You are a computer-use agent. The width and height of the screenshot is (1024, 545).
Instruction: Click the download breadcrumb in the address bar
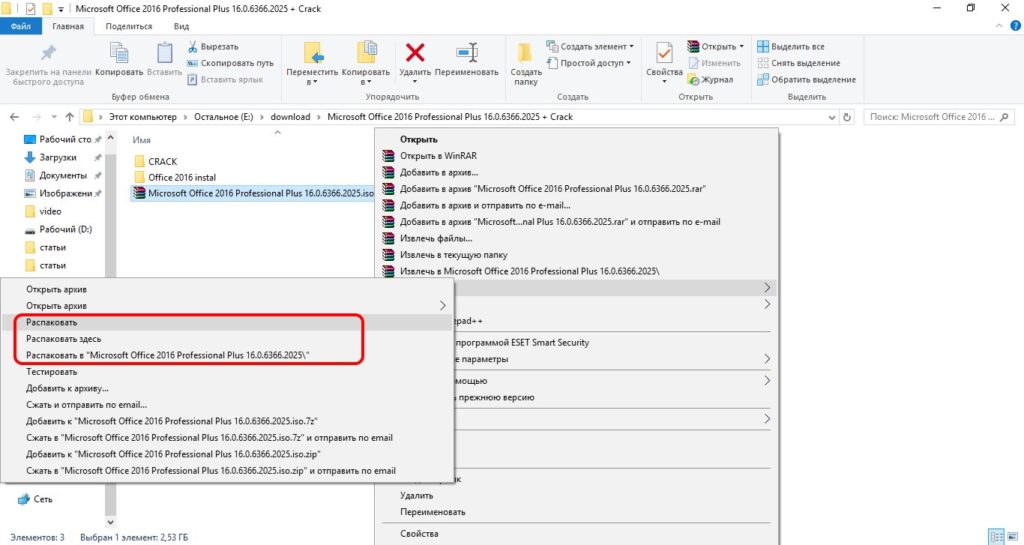pos(290,117)
